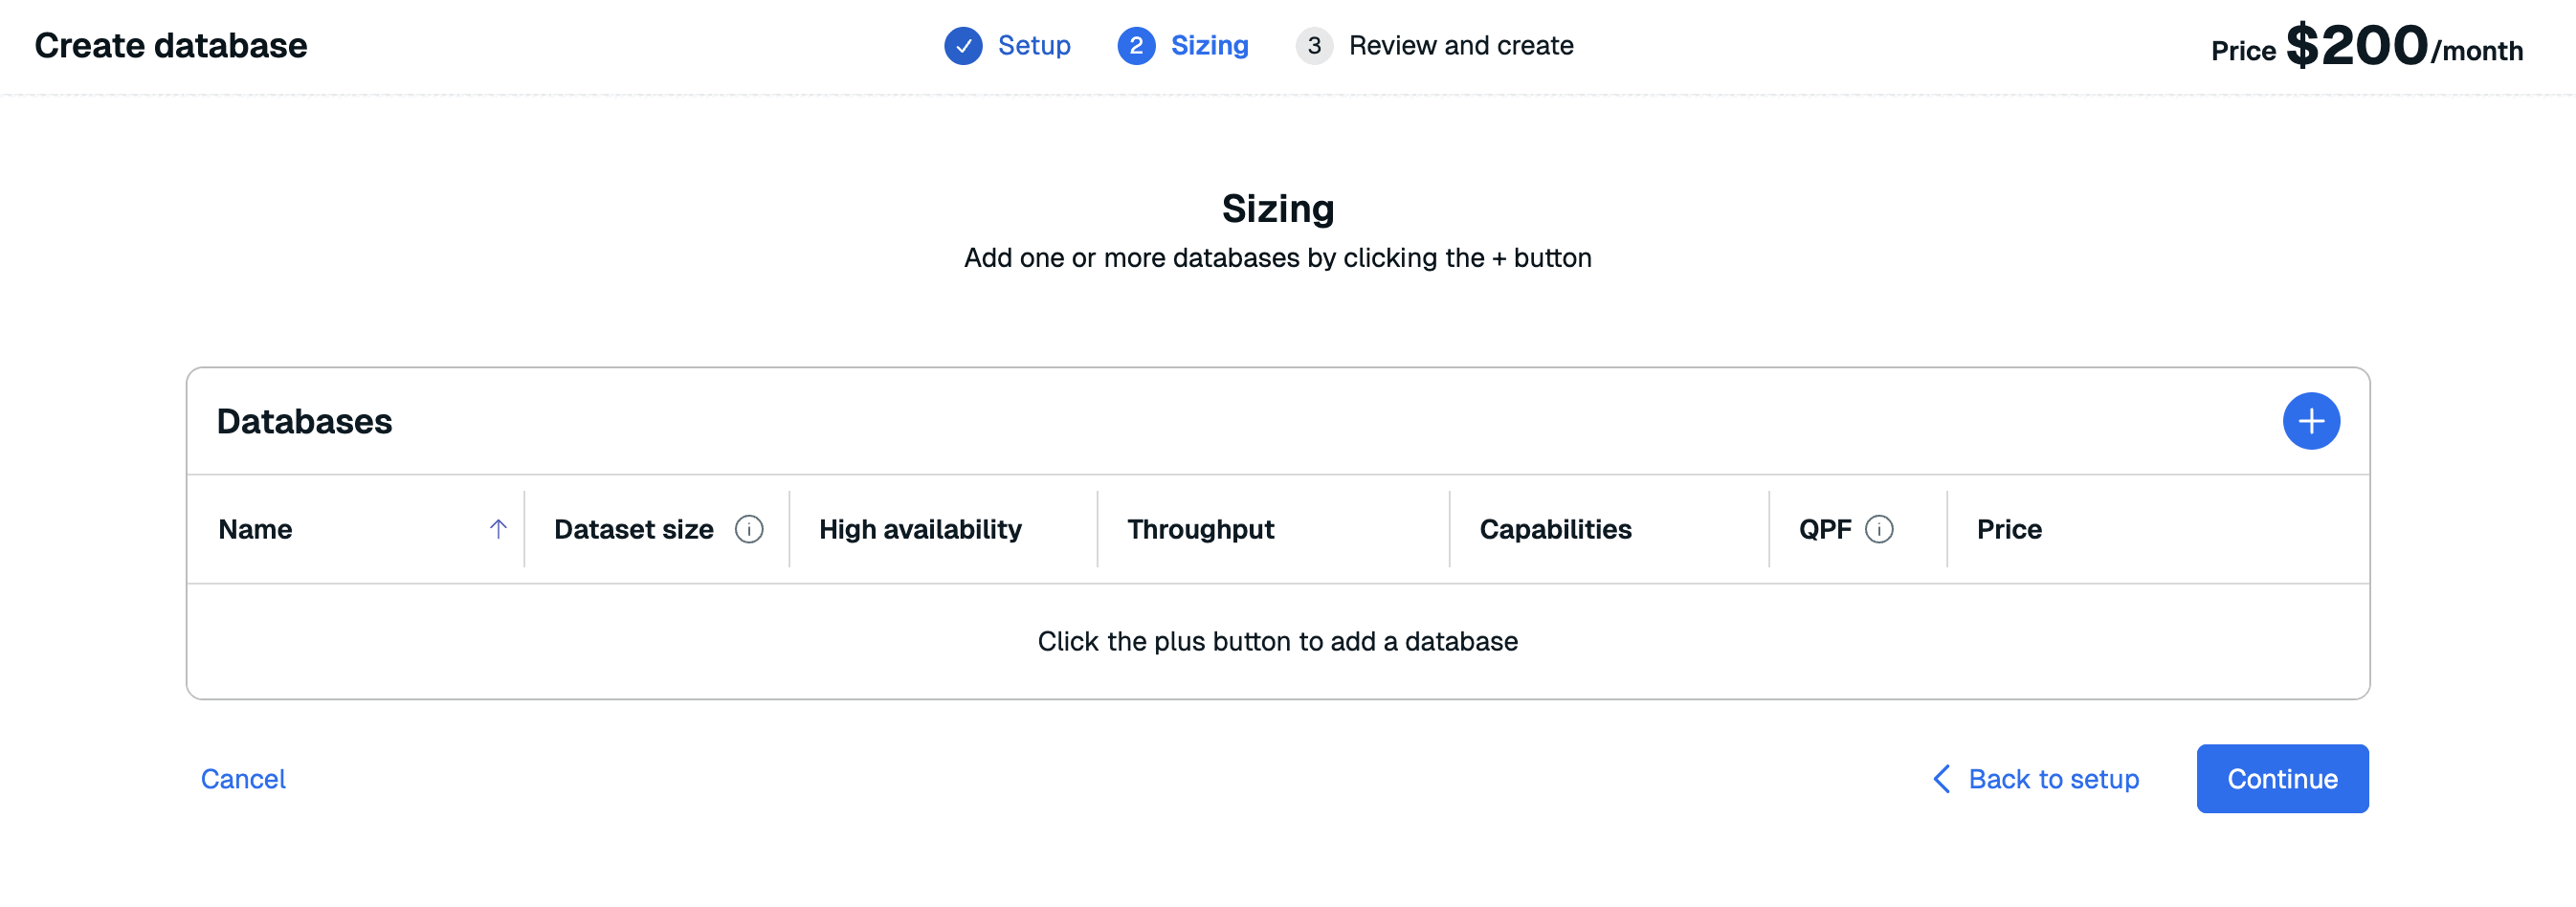This screenshot has height=907, width=2576.
Task: Click the step 3 number circle
Action: 1314,46
